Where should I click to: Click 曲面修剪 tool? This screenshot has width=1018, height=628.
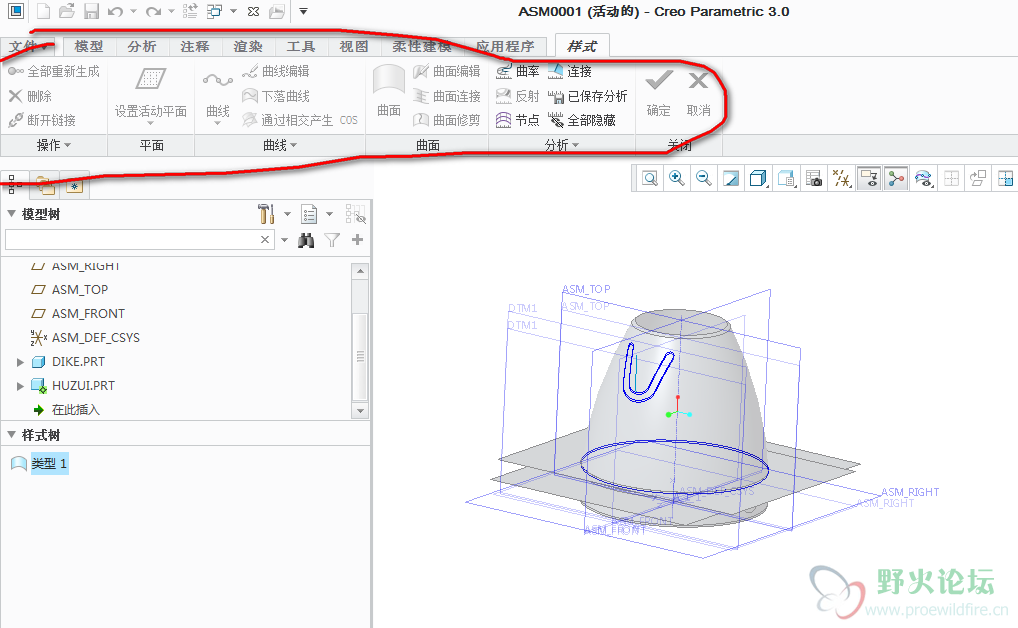pos(447,120)
